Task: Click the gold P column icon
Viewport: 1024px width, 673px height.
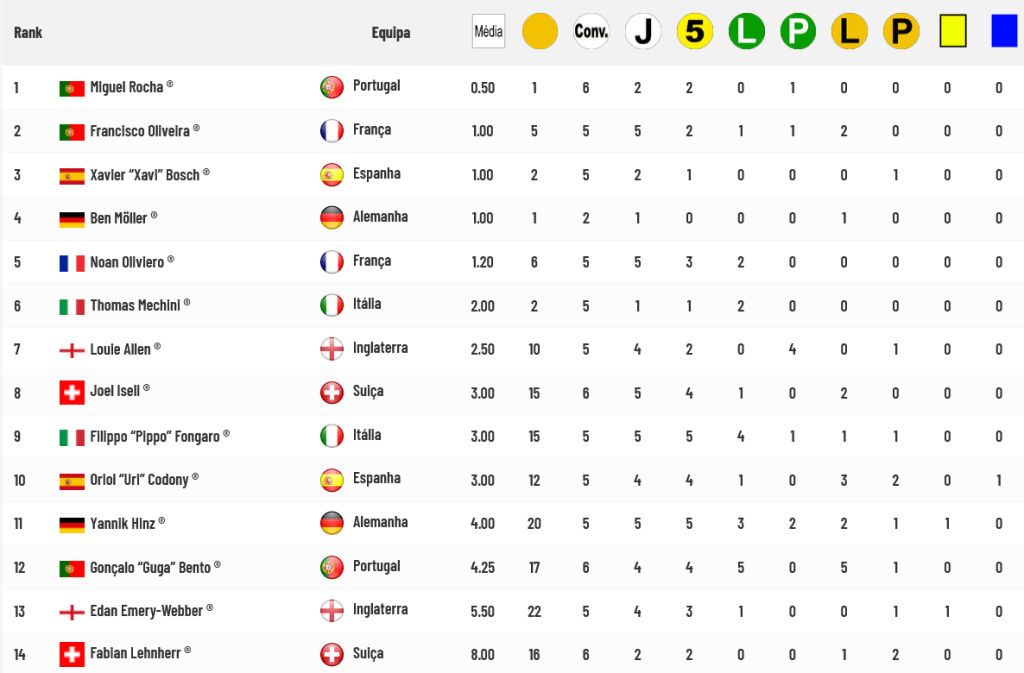Action: click(x=901, y=31)
